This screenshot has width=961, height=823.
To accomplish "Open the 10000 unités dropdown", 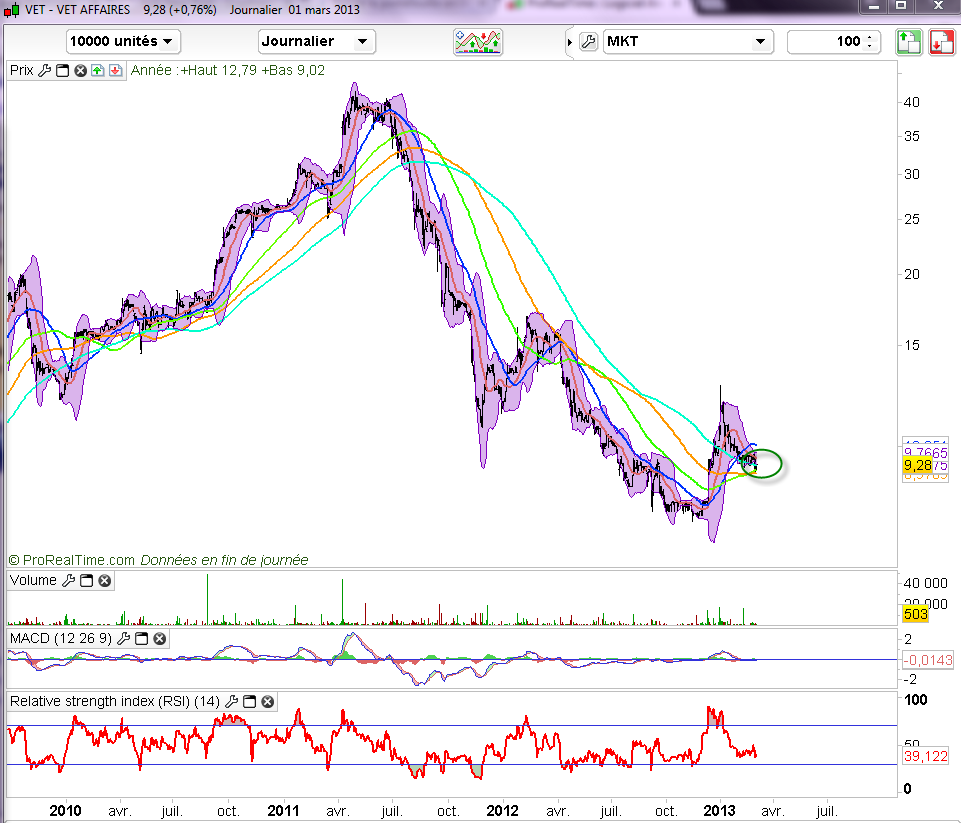I will pyautogui.click(x=123, y=42).
